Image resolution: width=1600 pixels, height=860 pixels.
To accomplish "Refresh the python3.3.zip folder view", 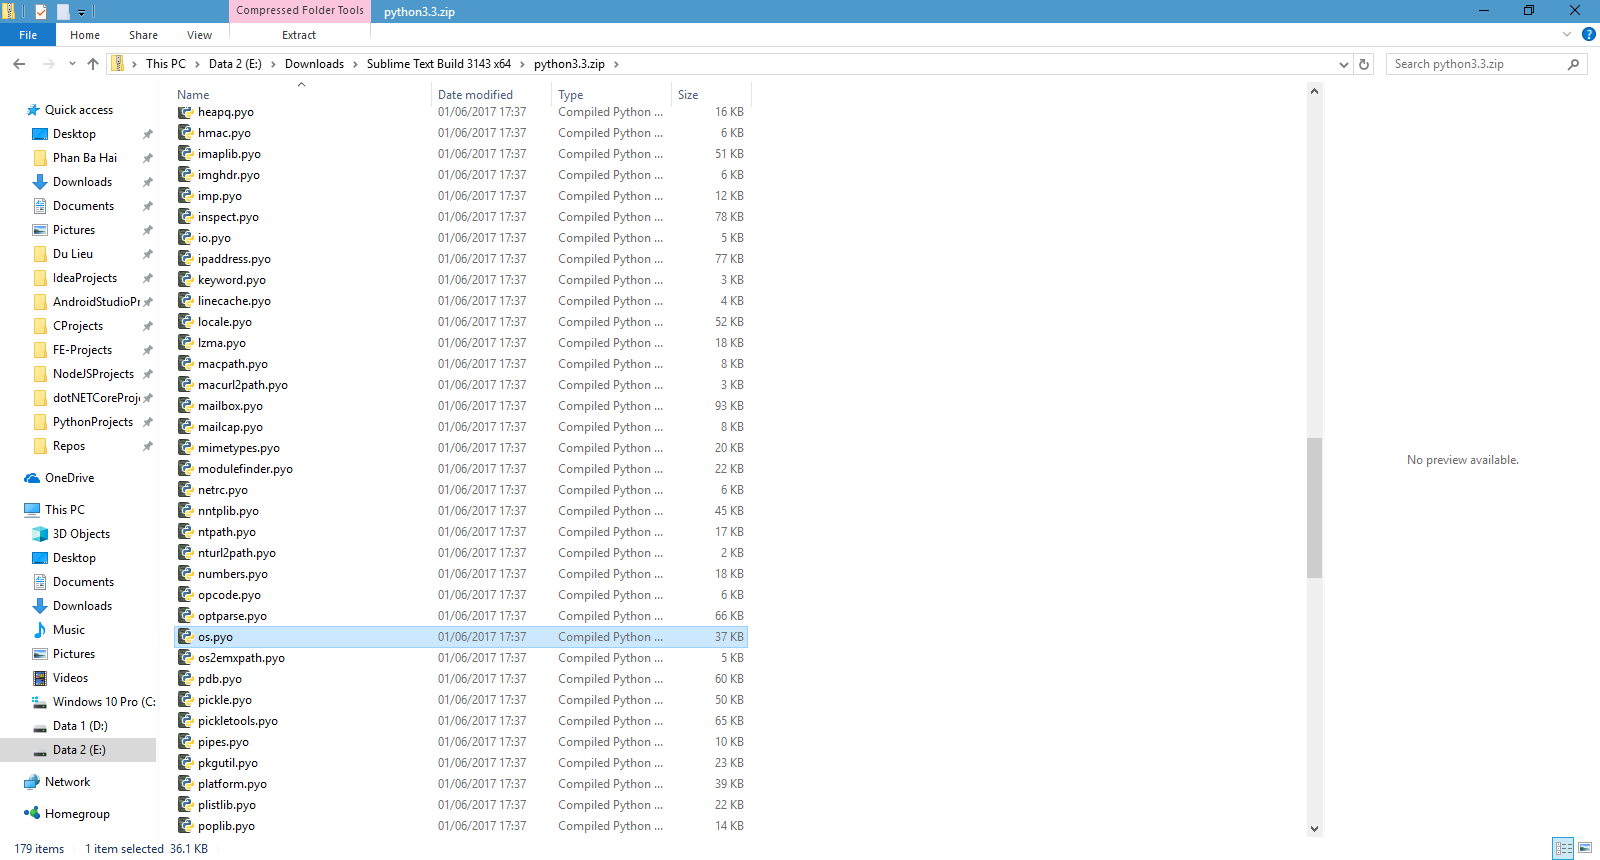I will 1364,64.
